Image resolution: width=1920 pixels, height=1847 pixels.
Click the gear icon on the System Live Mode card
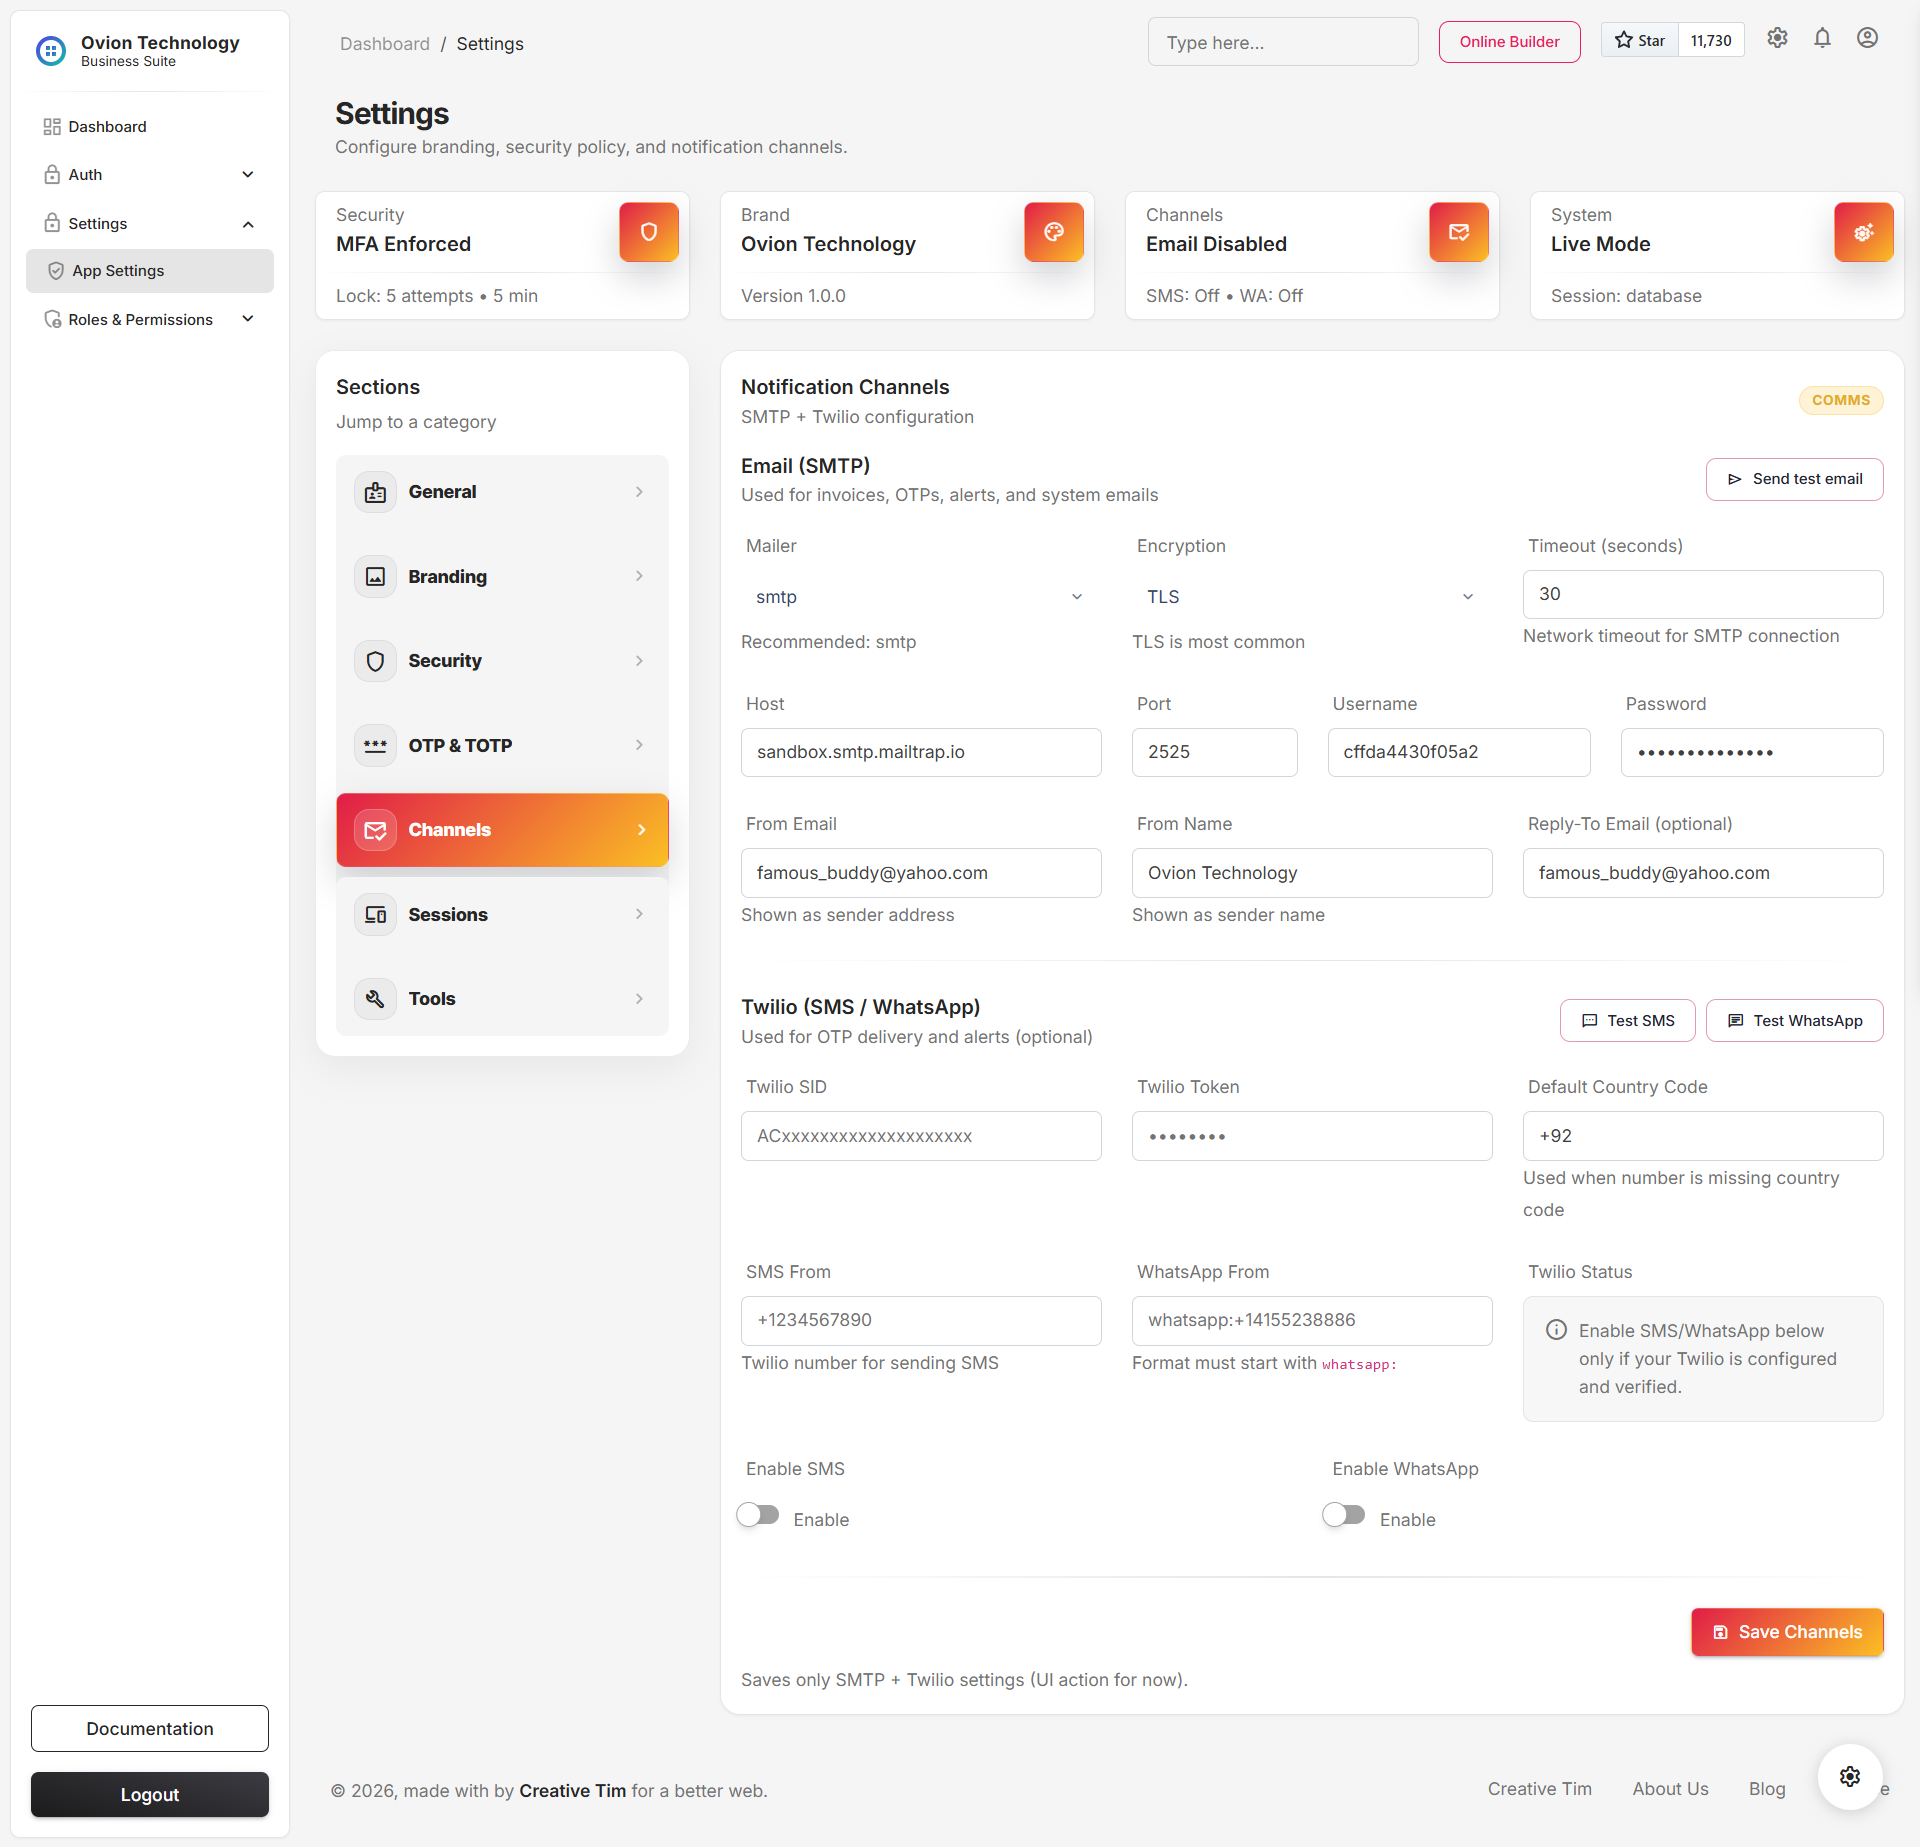click(1863, 231)
